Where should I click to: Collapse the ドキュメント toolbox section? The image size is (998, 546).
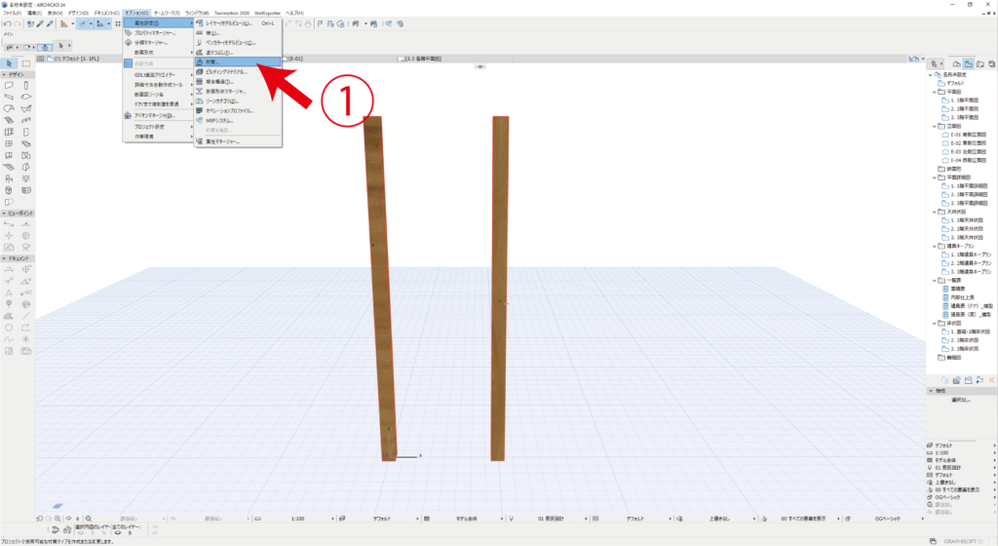(4, 258)
